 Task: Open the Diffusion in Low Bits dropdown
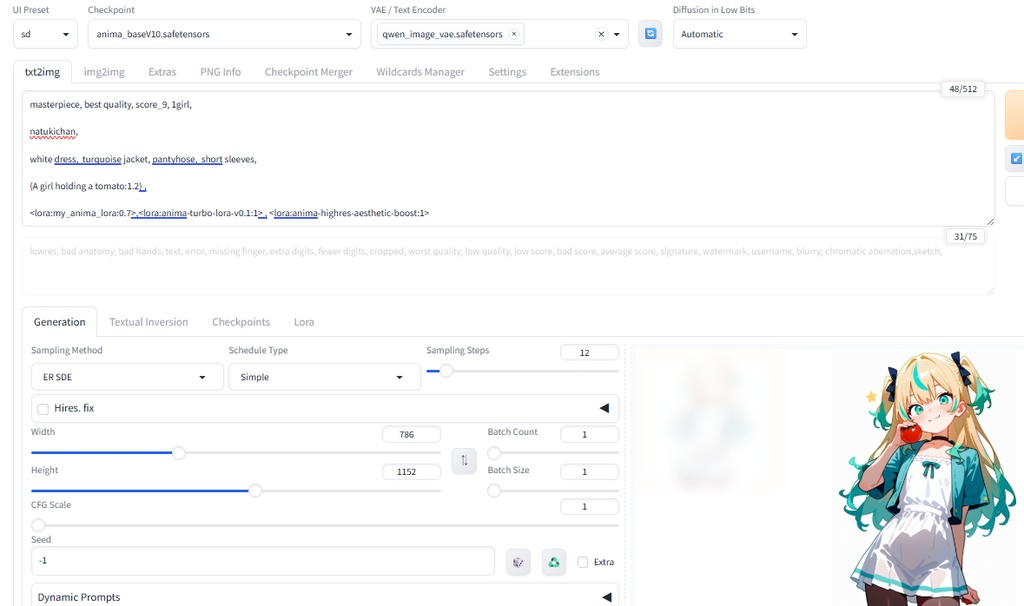pyautogui.click(x=739, y=34)
